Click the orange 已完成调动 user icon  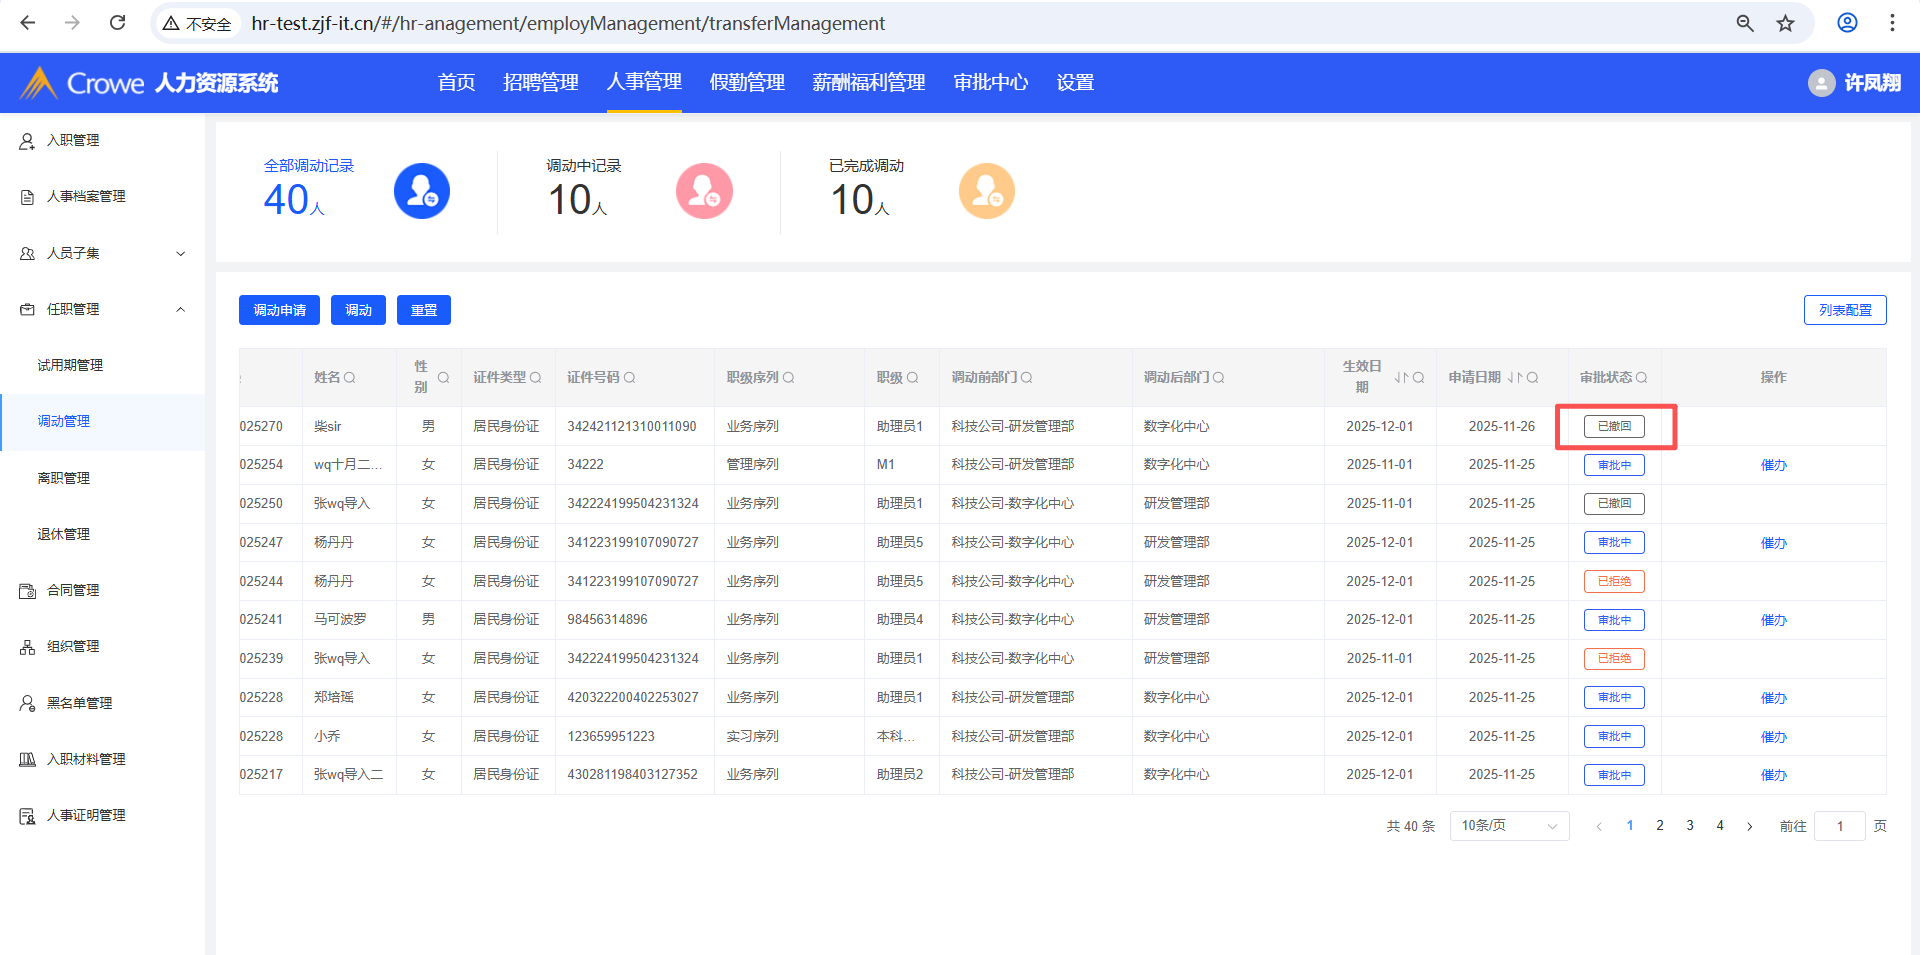coord(986,191)
